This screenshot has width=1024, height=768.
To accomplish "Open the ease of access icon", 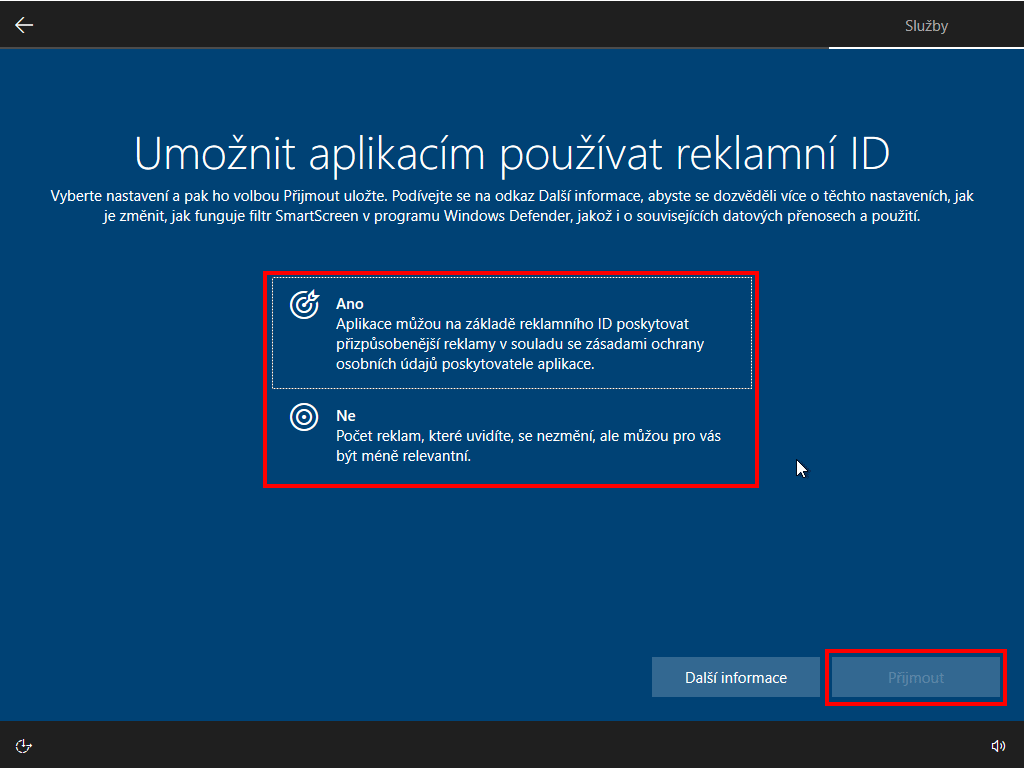I will click(24, 746).
